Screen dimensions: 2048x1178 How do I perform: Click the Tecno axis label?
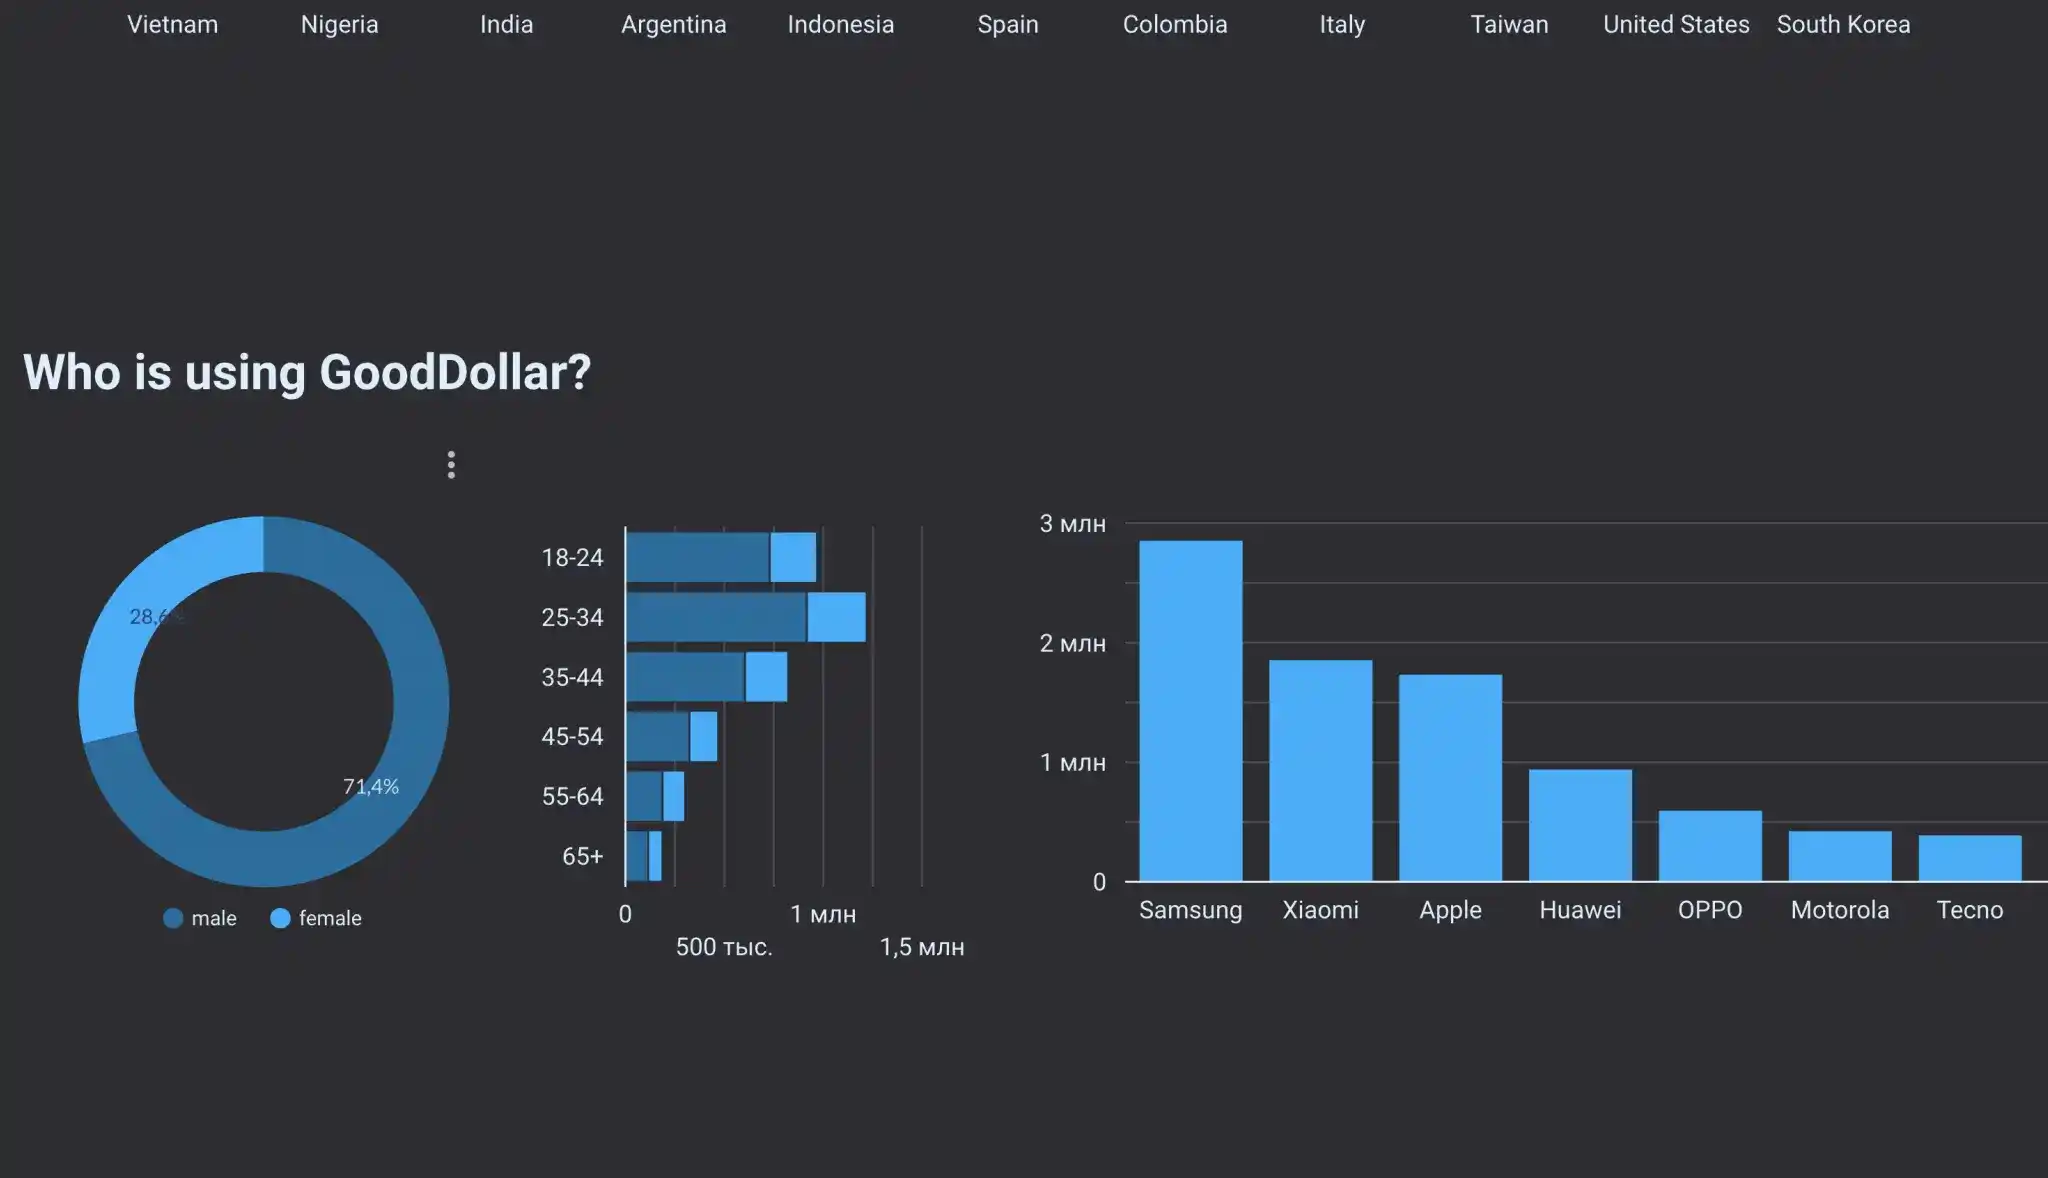(x=1970, y=910)
